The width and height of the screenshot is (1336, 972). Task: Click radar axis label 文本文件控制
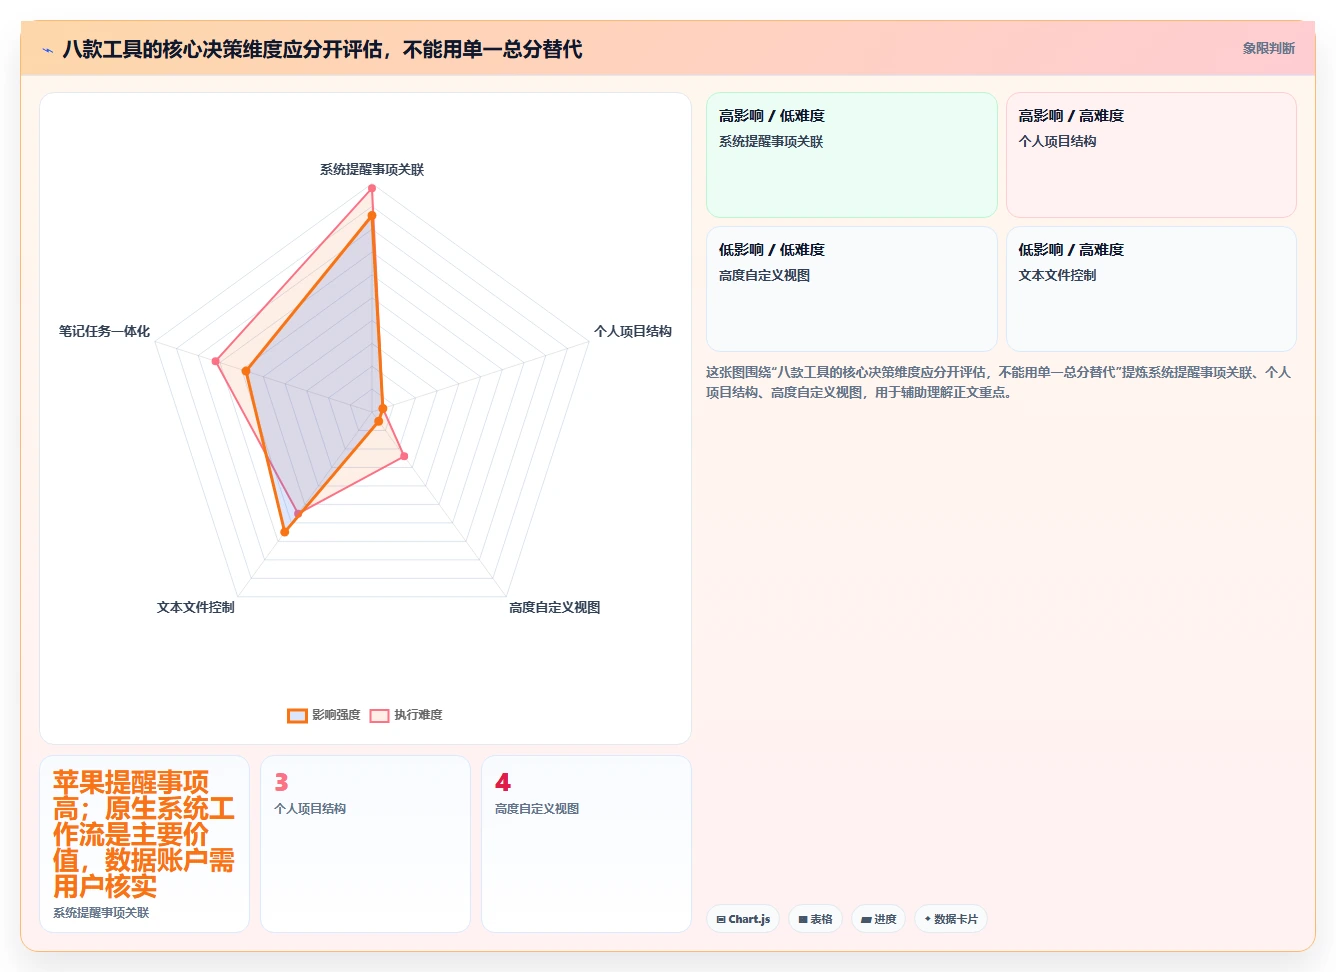(196, 607)
